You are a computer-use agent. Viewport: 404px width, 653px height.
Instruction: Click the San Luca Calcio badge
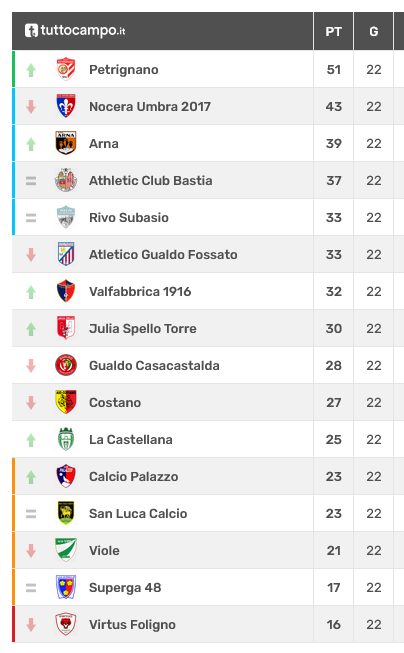pos(66,513)
